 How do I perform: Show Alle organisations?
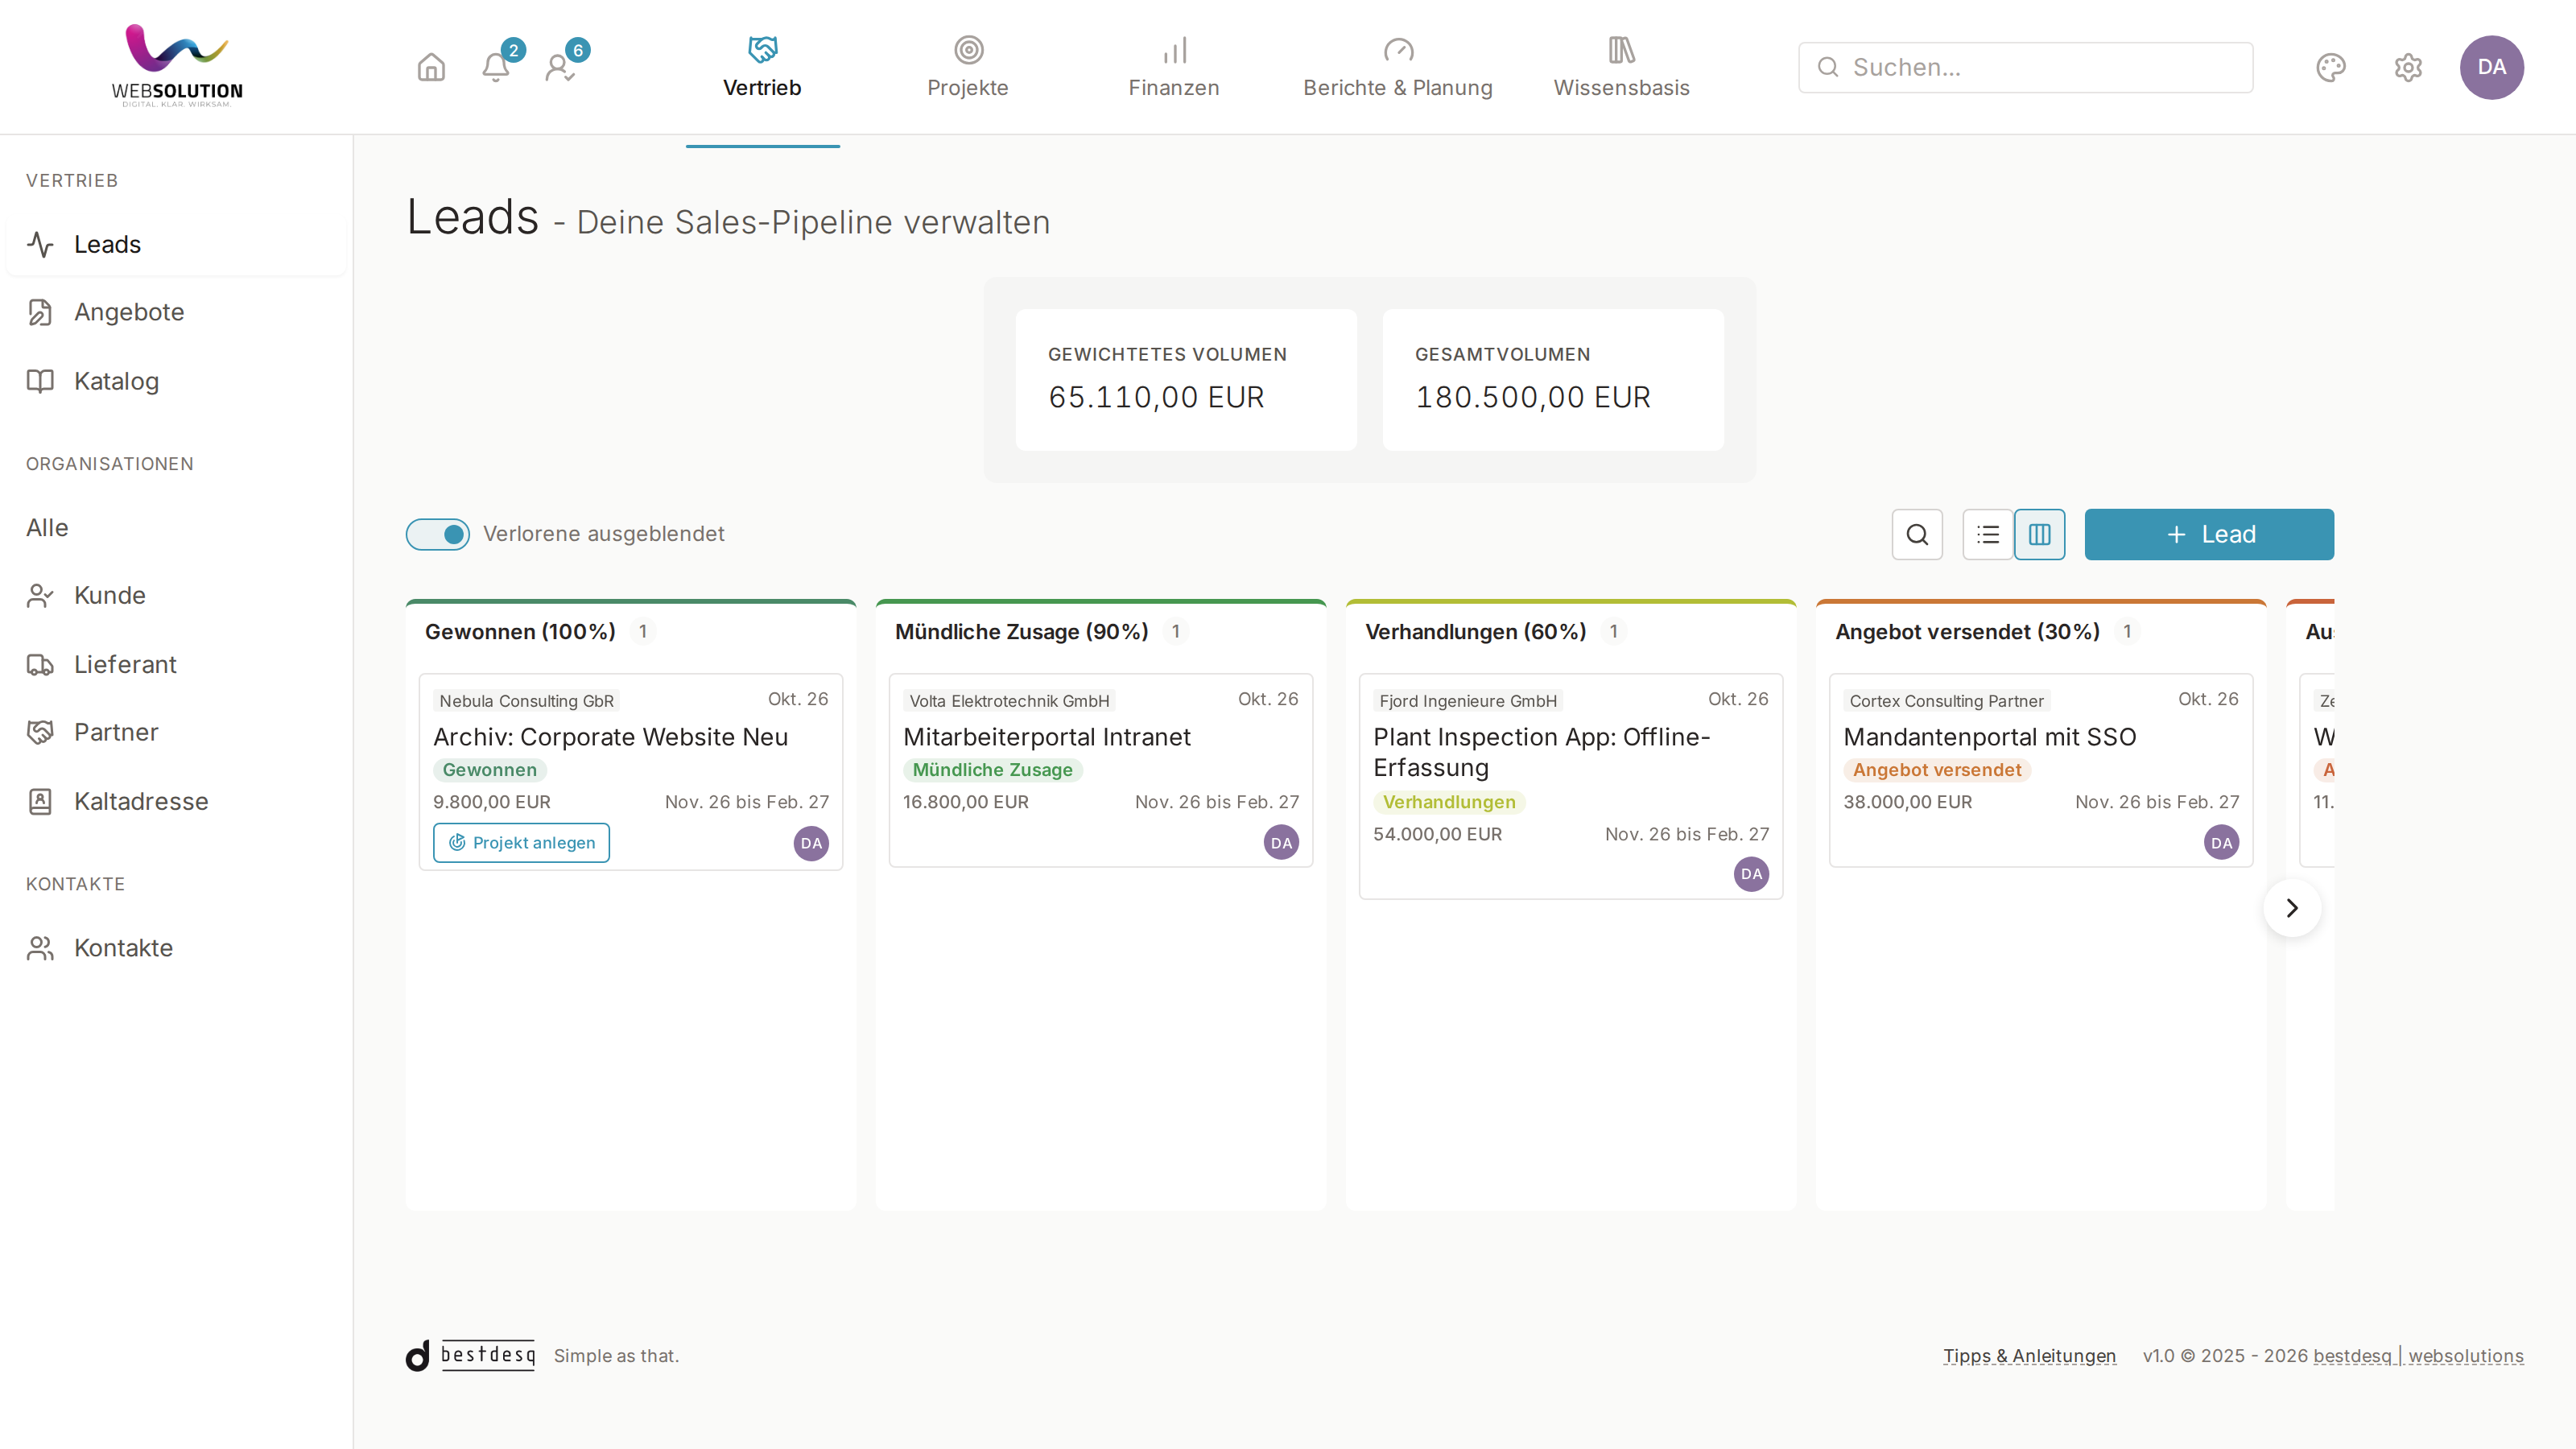click(176, 527)
